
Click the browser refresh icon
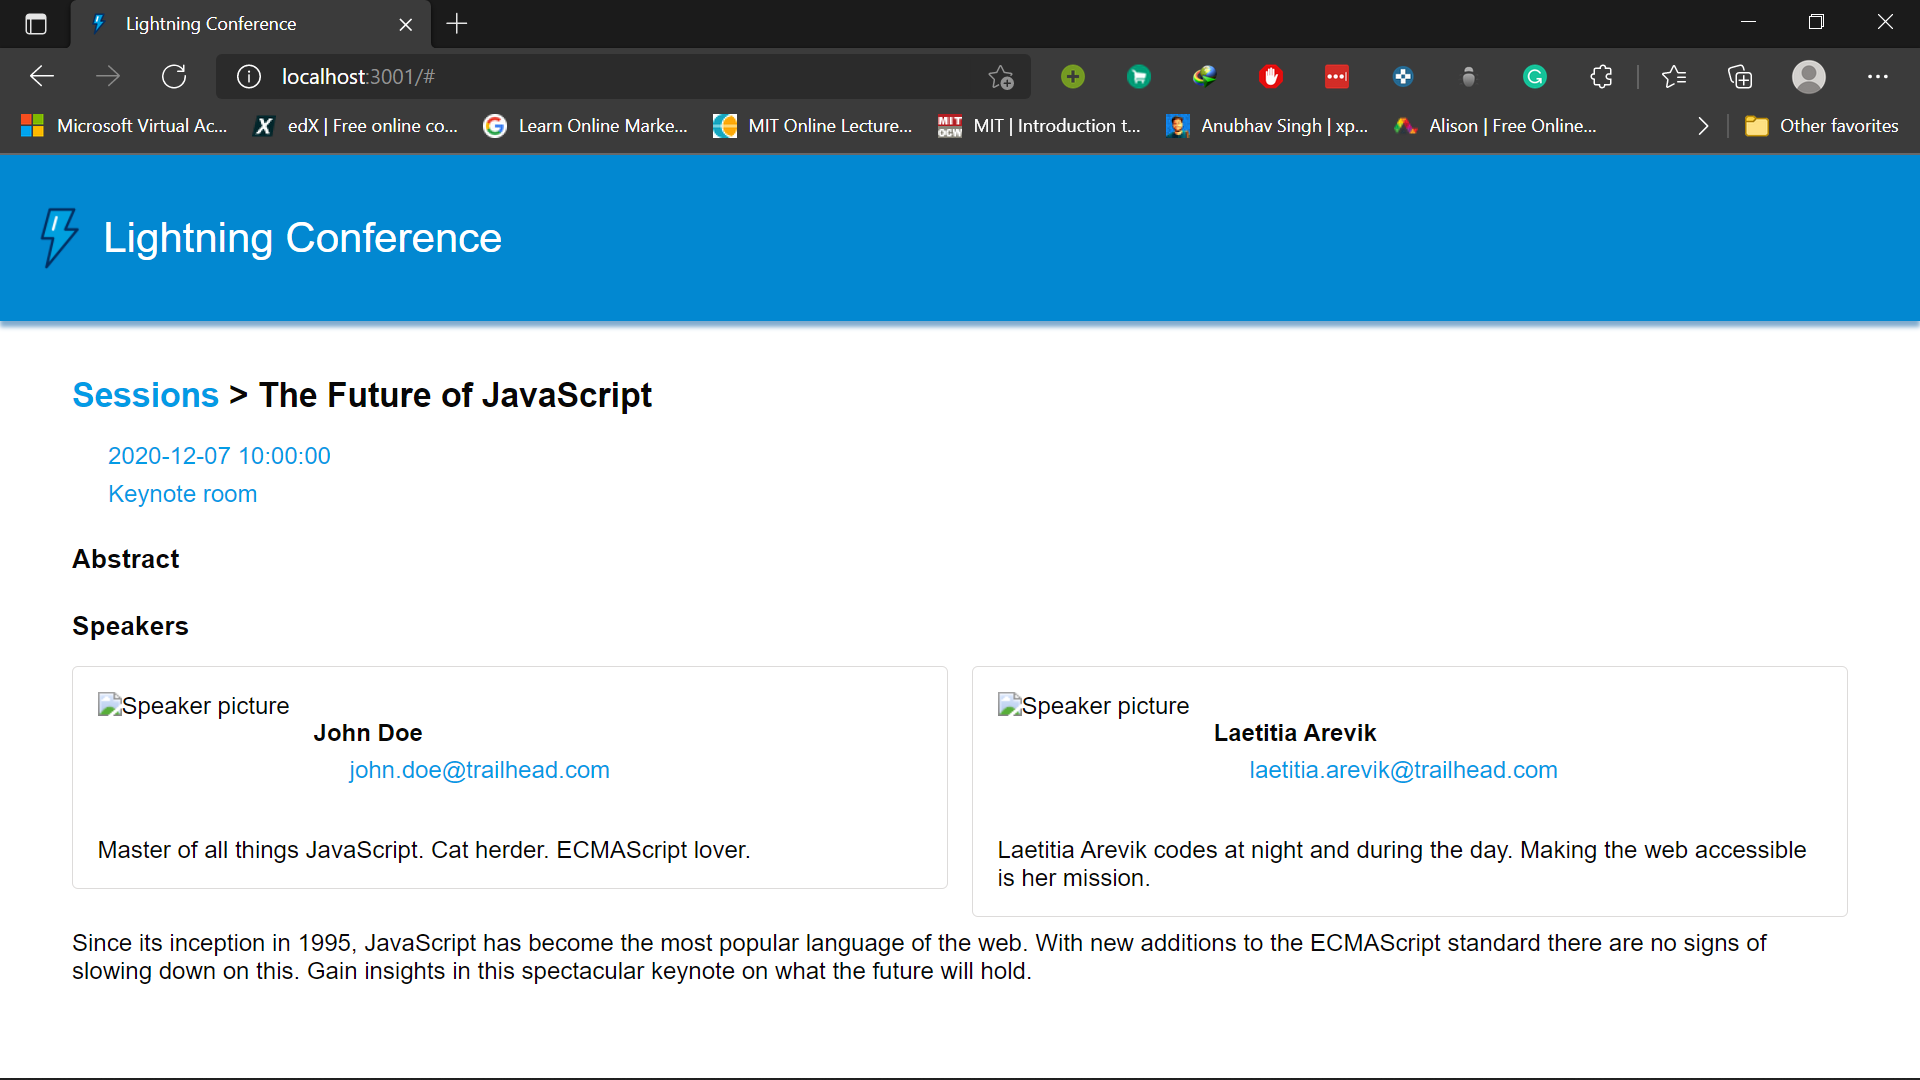click(174, 77)
